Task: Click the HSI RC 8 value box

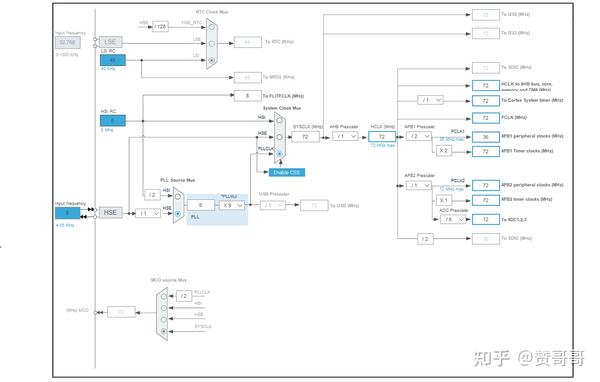Action: click(112, 121)
